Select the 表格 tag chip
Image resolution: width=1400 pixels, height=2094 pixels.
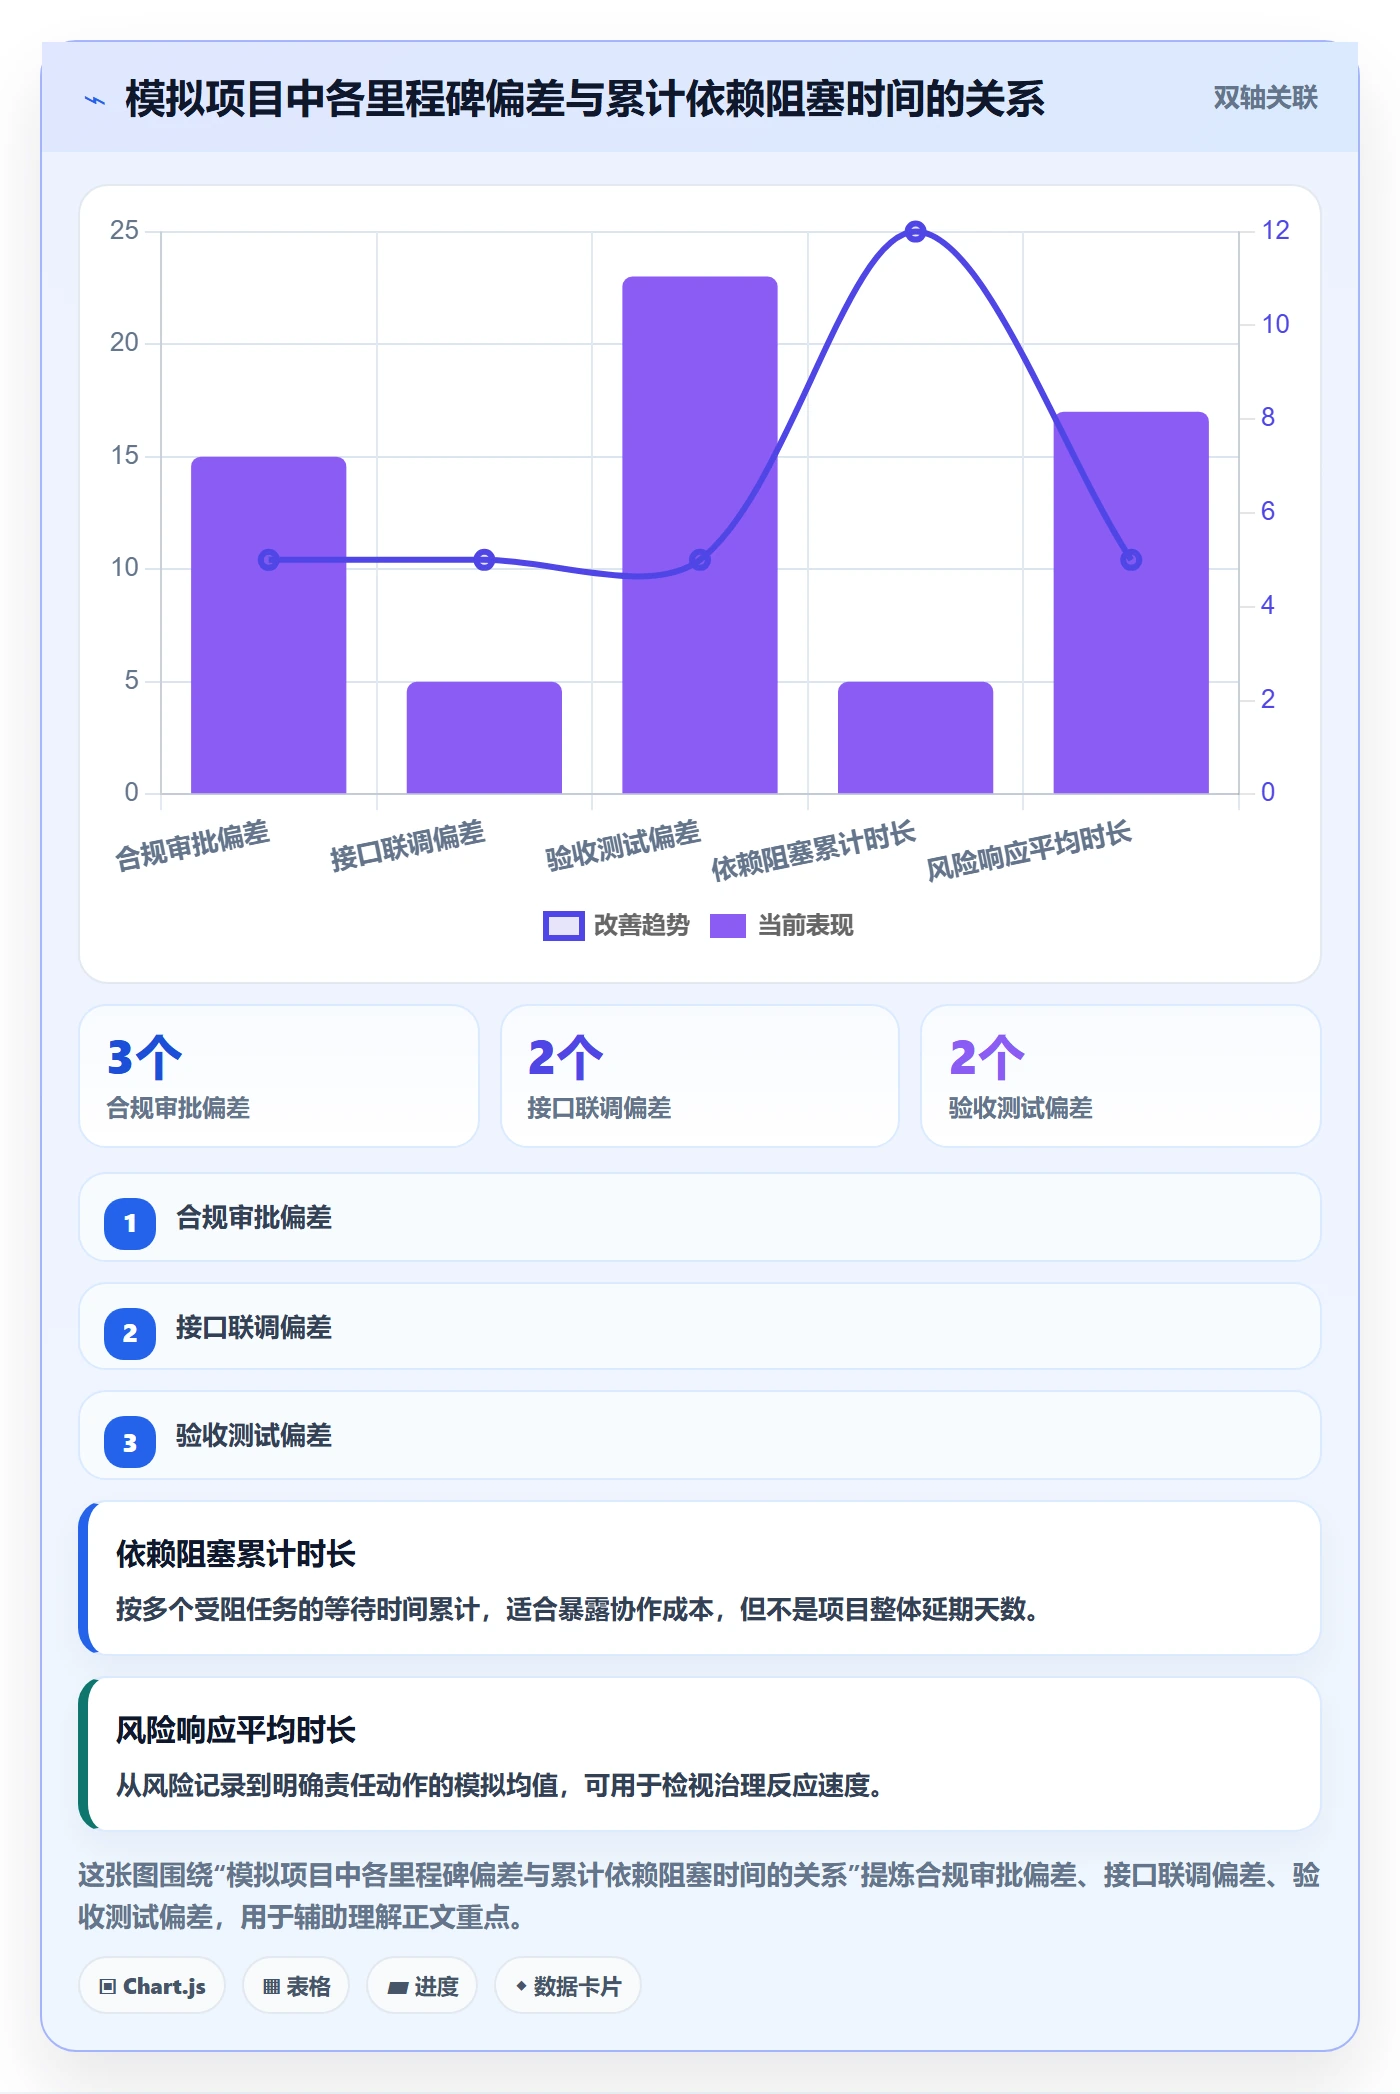(x=296, y=1986)
